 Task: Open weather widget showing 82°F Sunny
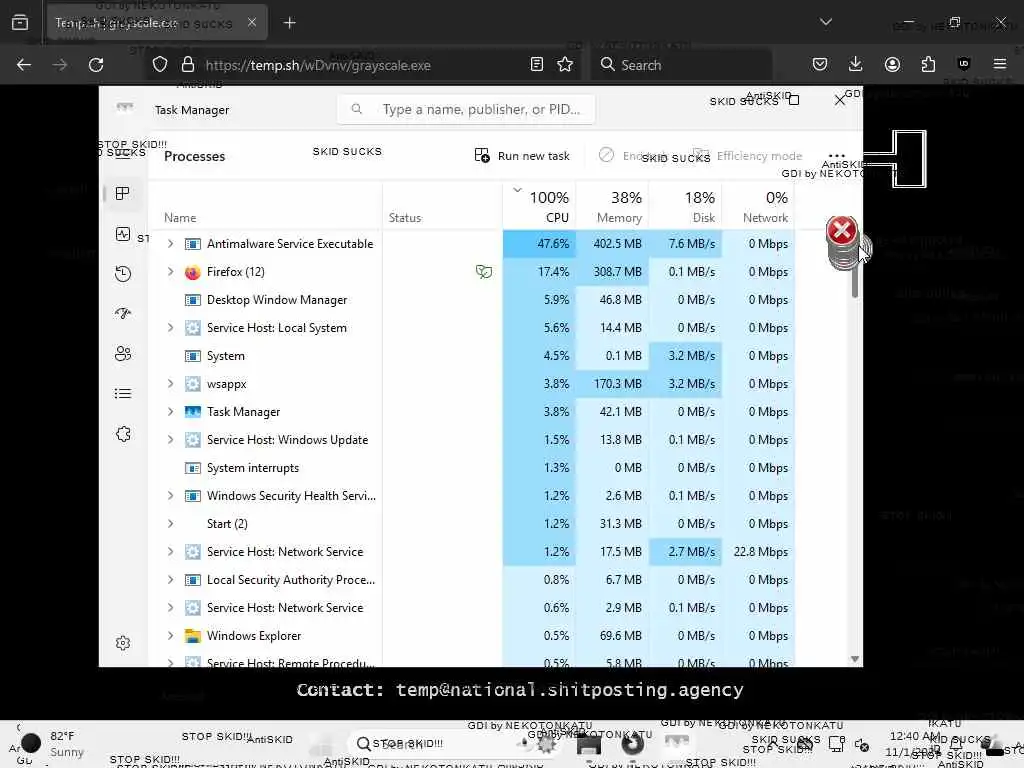[x=54, y=744]
